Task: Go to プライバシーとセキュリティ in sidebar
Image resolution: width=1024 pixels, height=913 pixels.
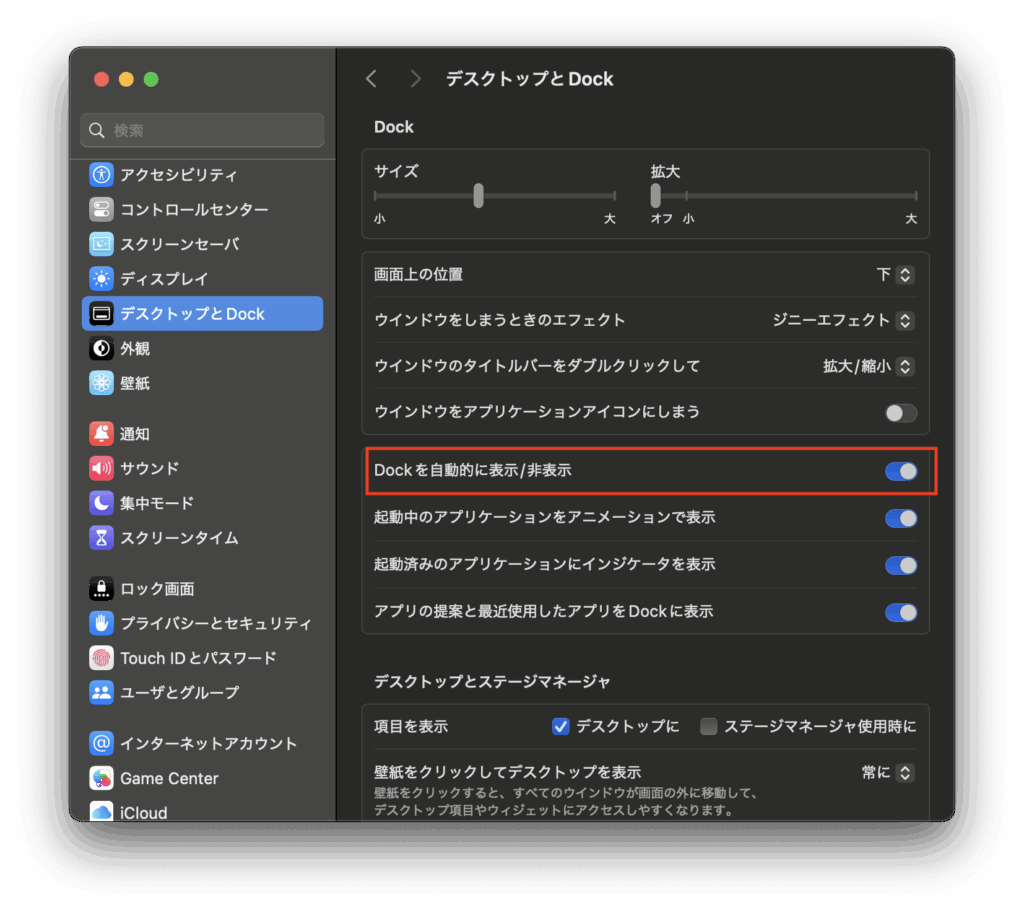Action: 215,624
